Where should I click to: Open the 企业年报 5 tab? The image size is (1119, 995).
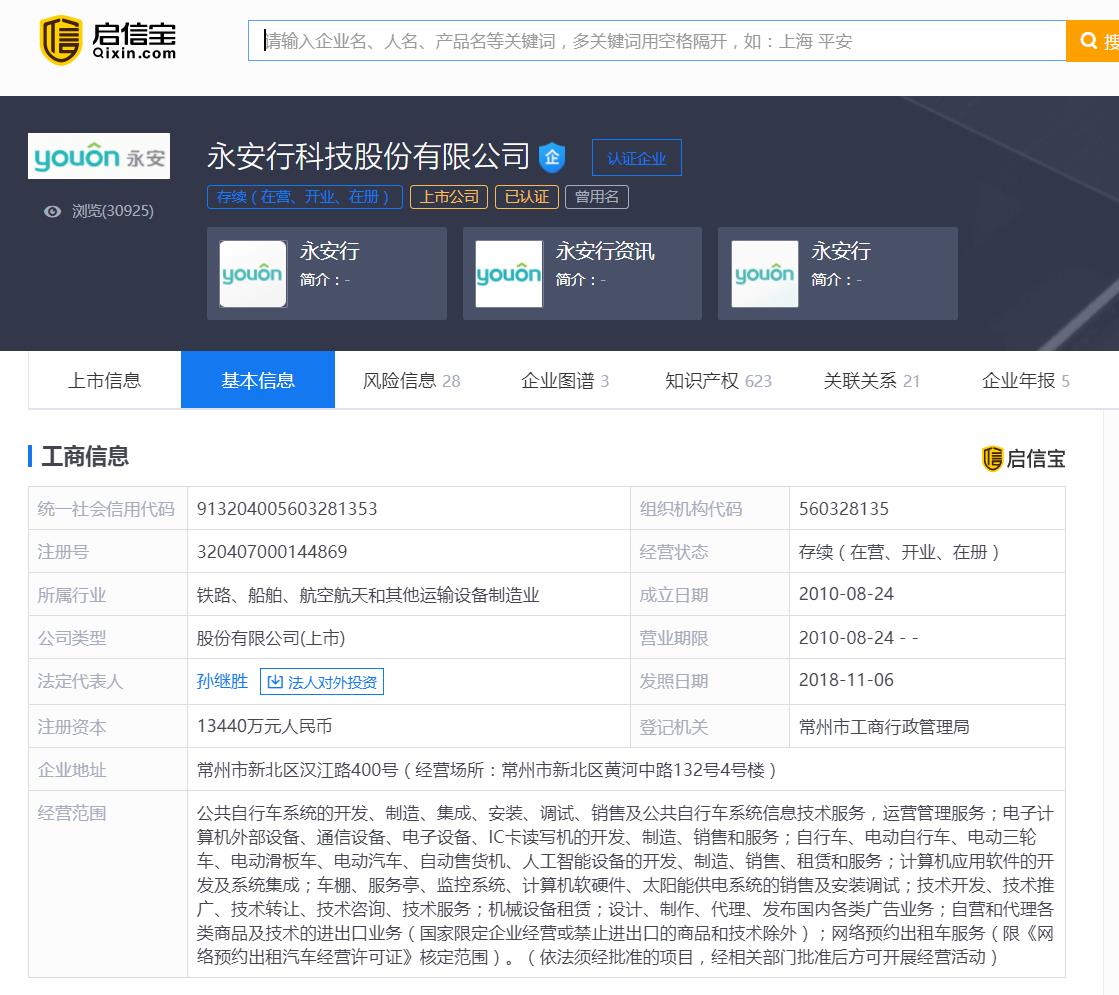tap(1026, 380)
